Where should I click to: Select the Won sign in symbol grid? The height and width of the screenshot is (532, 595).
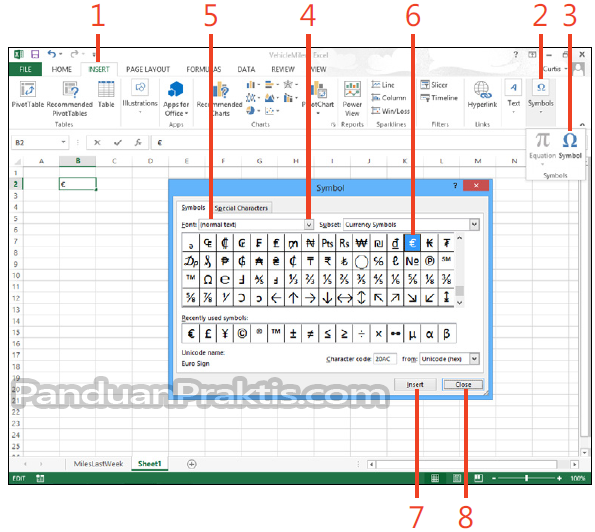(361, 243)
